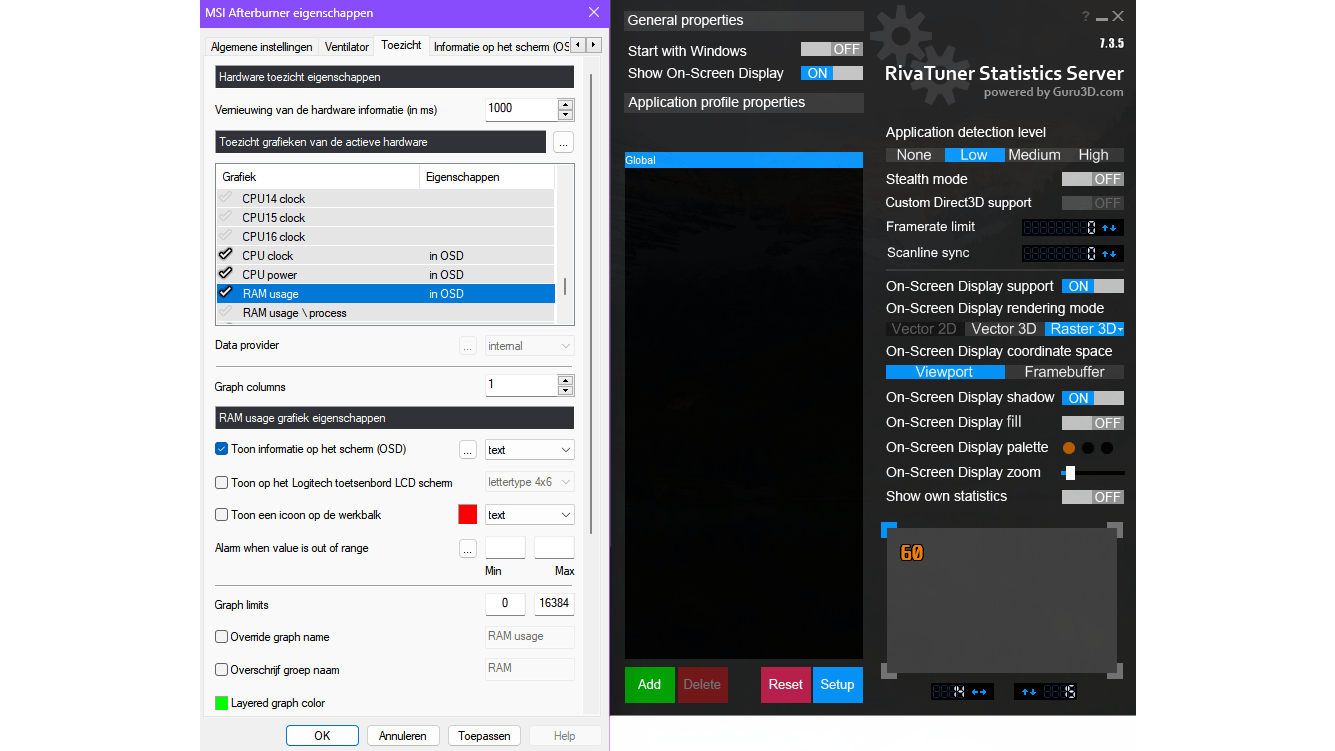Open the OSD display type text dropdown
The image size is (1335, 751).
[x=530, y=450]
